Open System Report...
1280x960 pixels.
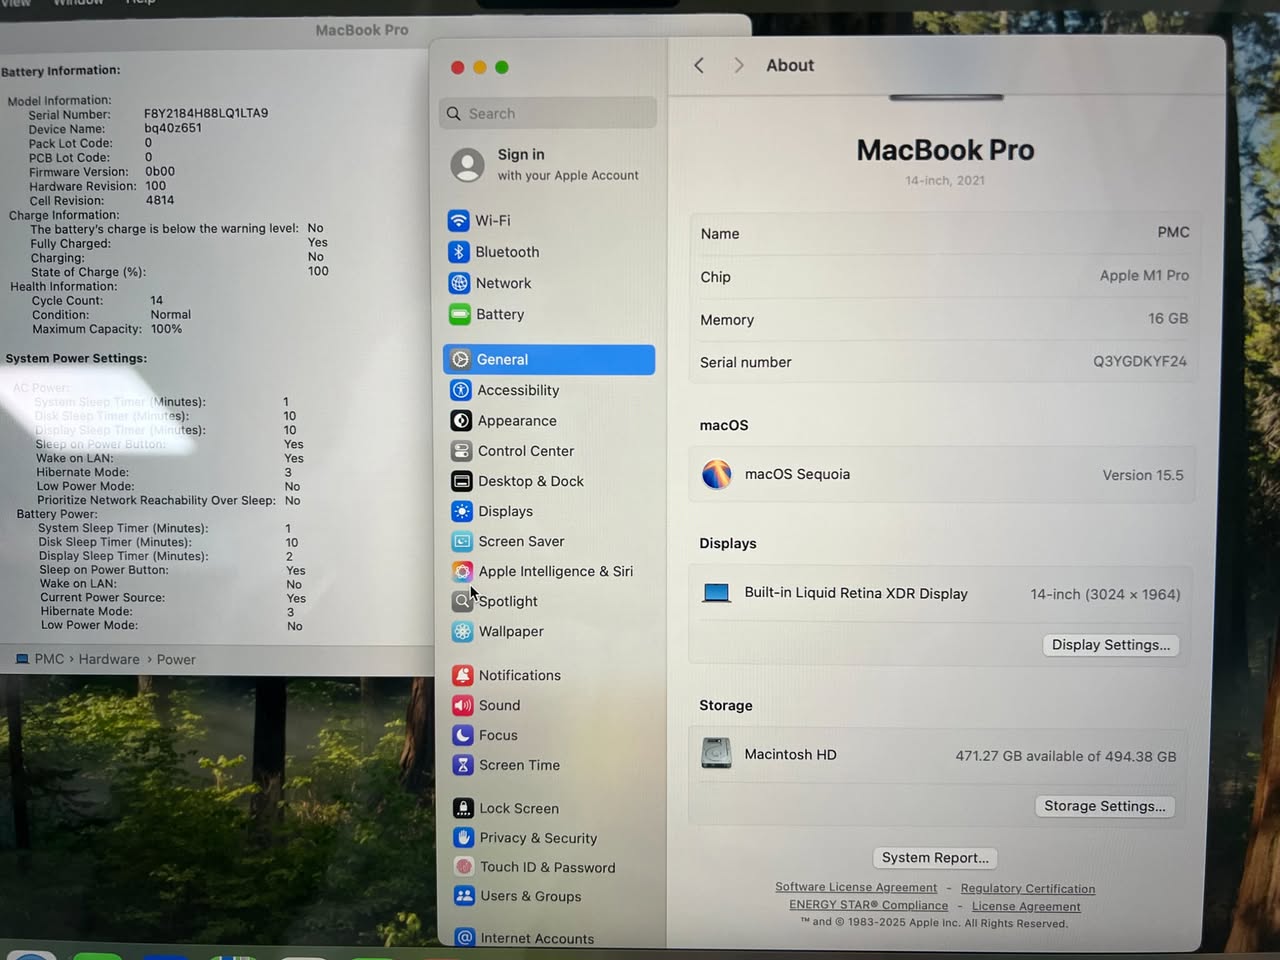(x=935, y=858)
